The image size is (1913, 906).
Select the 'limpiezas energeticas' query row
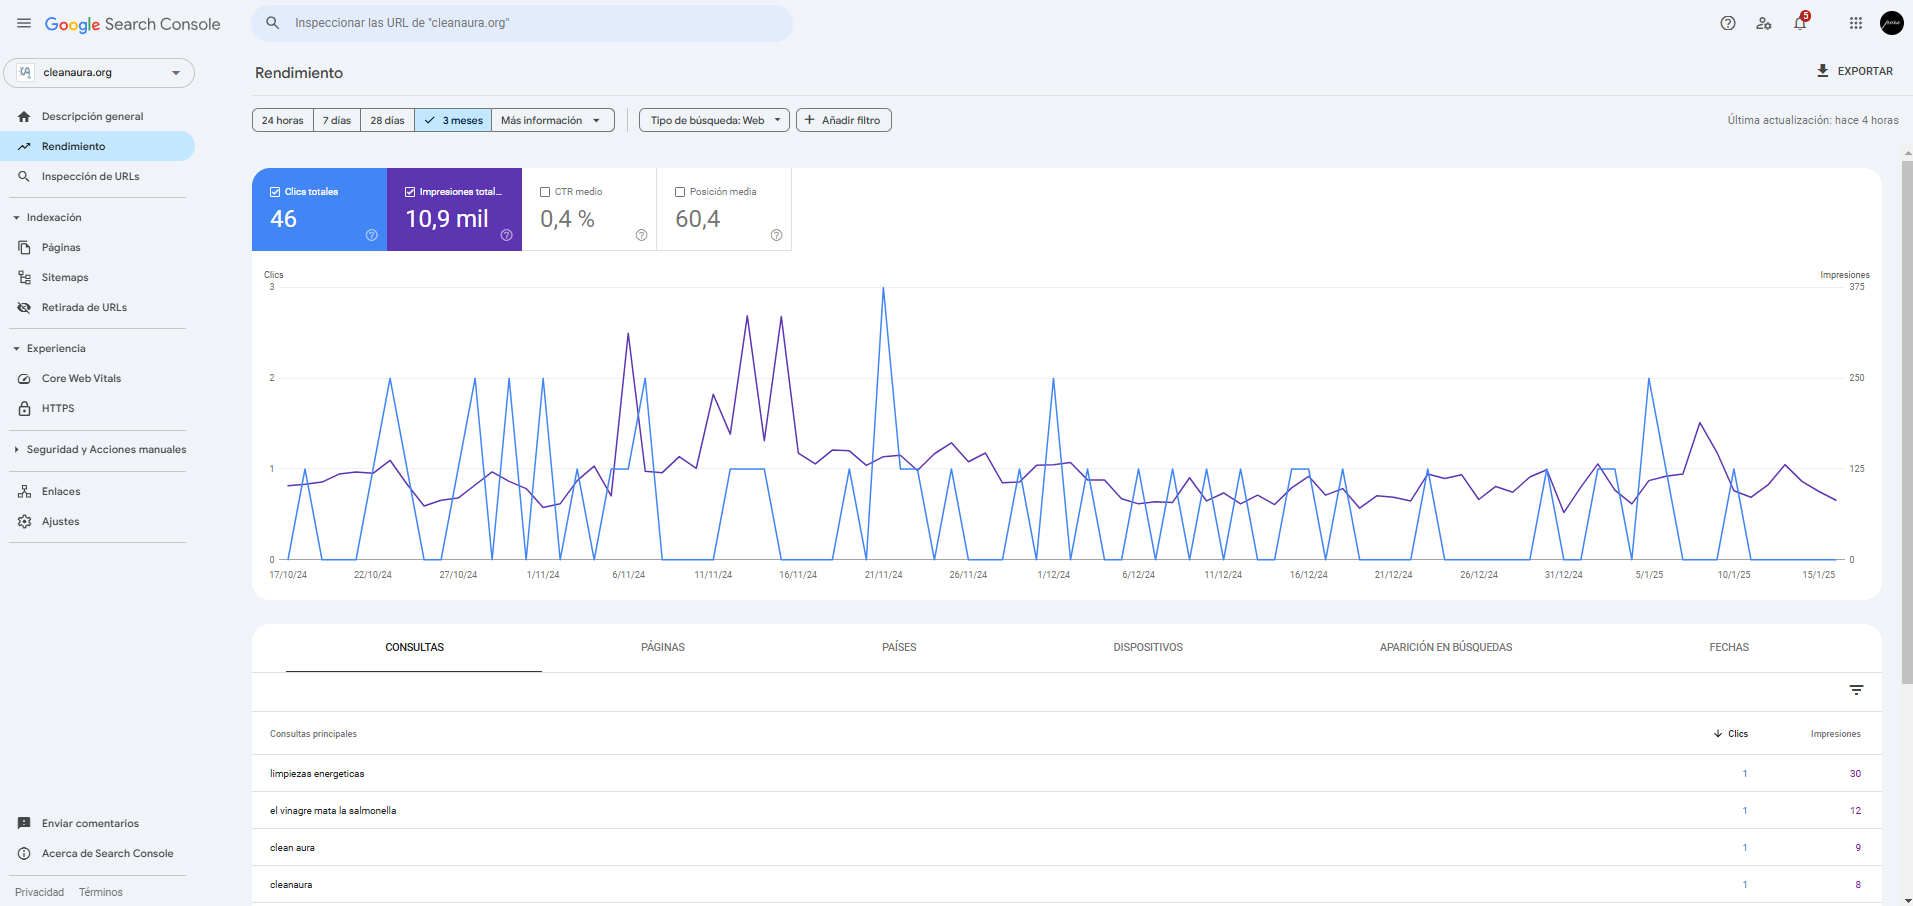click(1066, 773)
